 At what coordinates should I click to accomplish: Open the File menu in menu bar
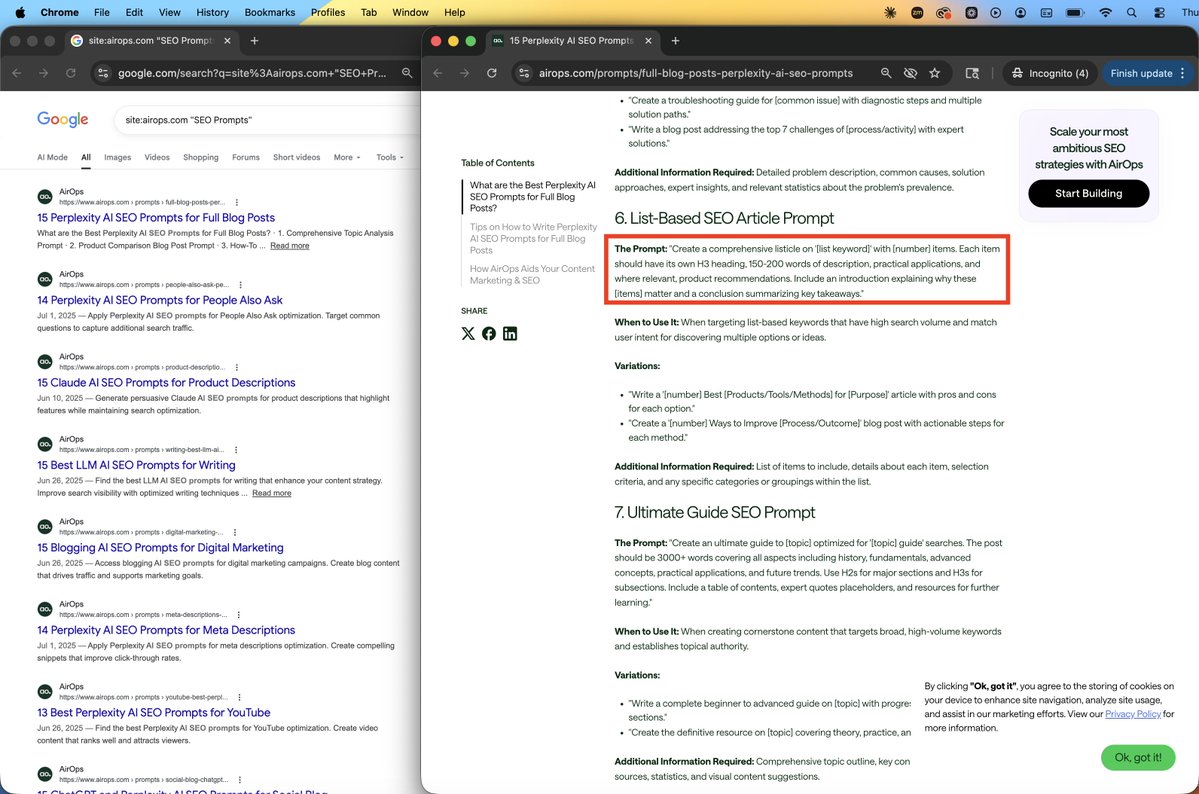102,12
